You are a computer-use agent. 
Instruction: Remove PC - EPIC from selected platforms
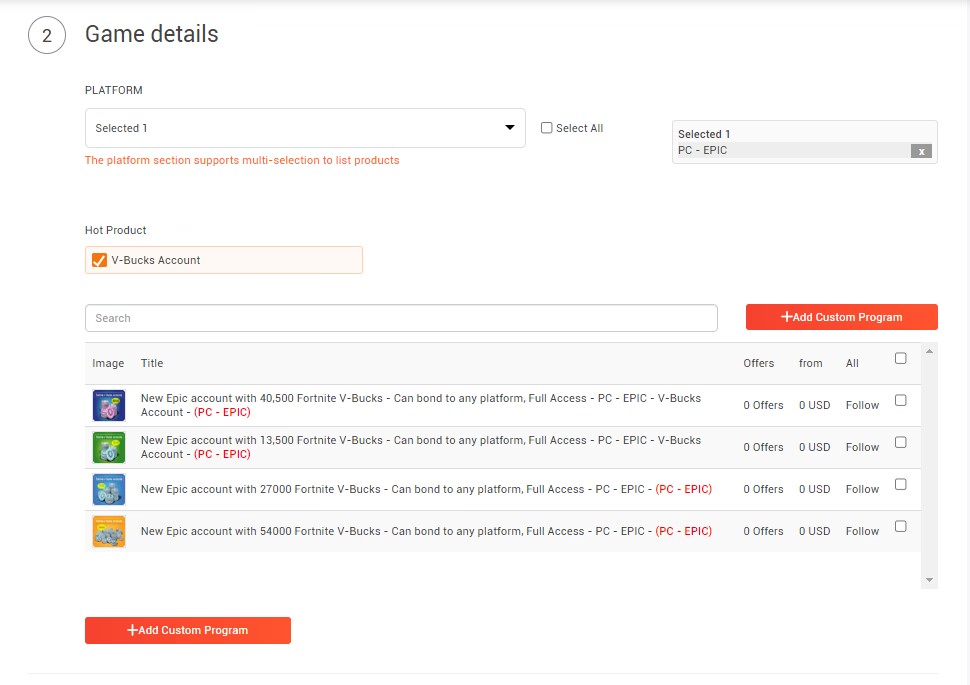click(921, 151)
